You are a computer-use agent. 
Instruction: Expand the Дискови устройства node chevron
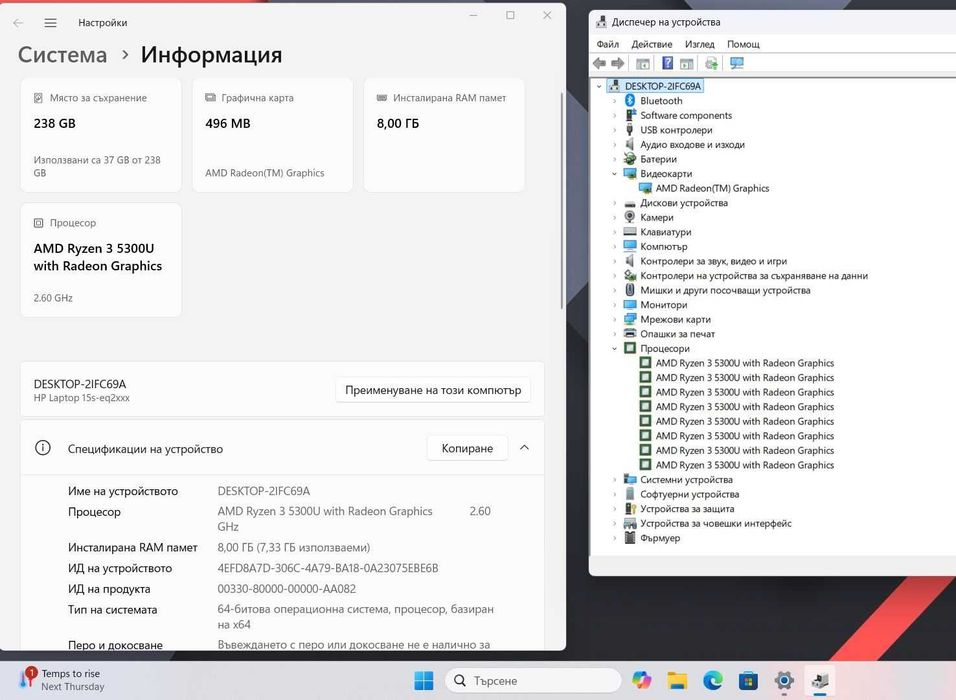[x=614, y=203]
